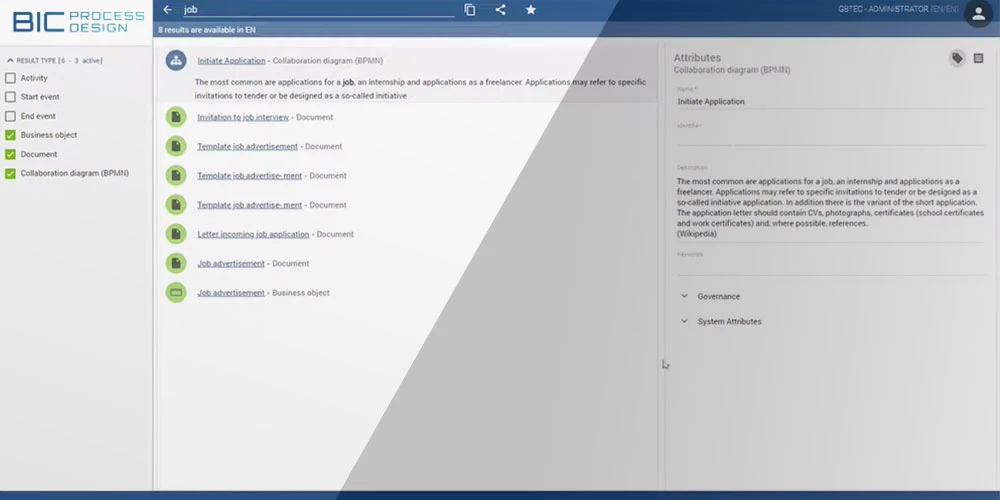Click the copy icon in the top bar
The height and width of the screenshot is (500, 1000).
point(470,10)
